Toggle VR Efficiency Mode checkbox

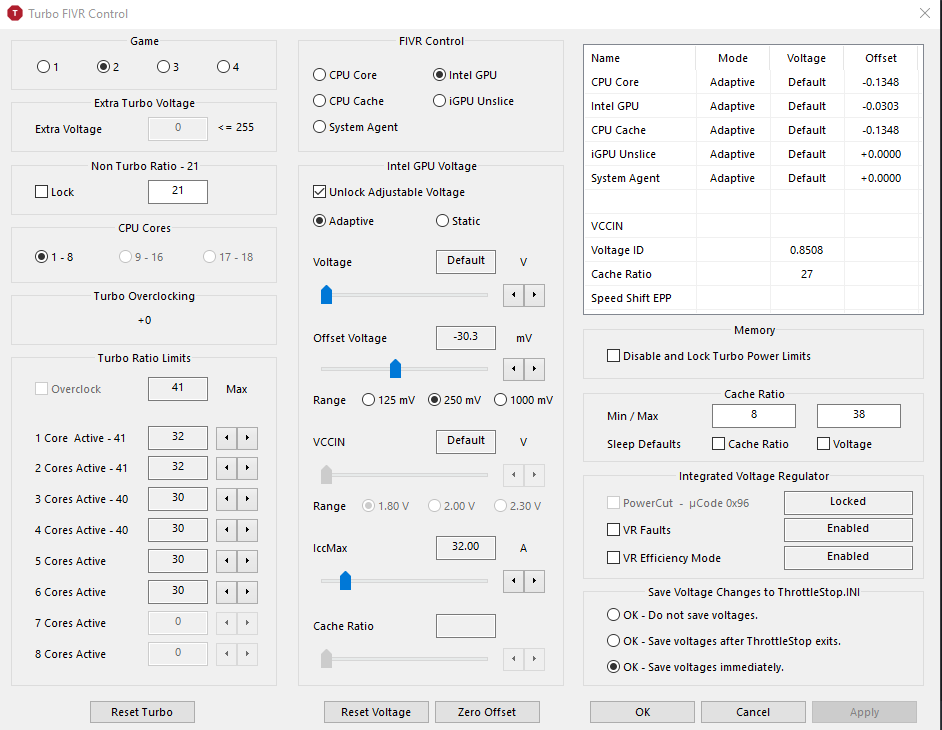(x=613, y=558)
